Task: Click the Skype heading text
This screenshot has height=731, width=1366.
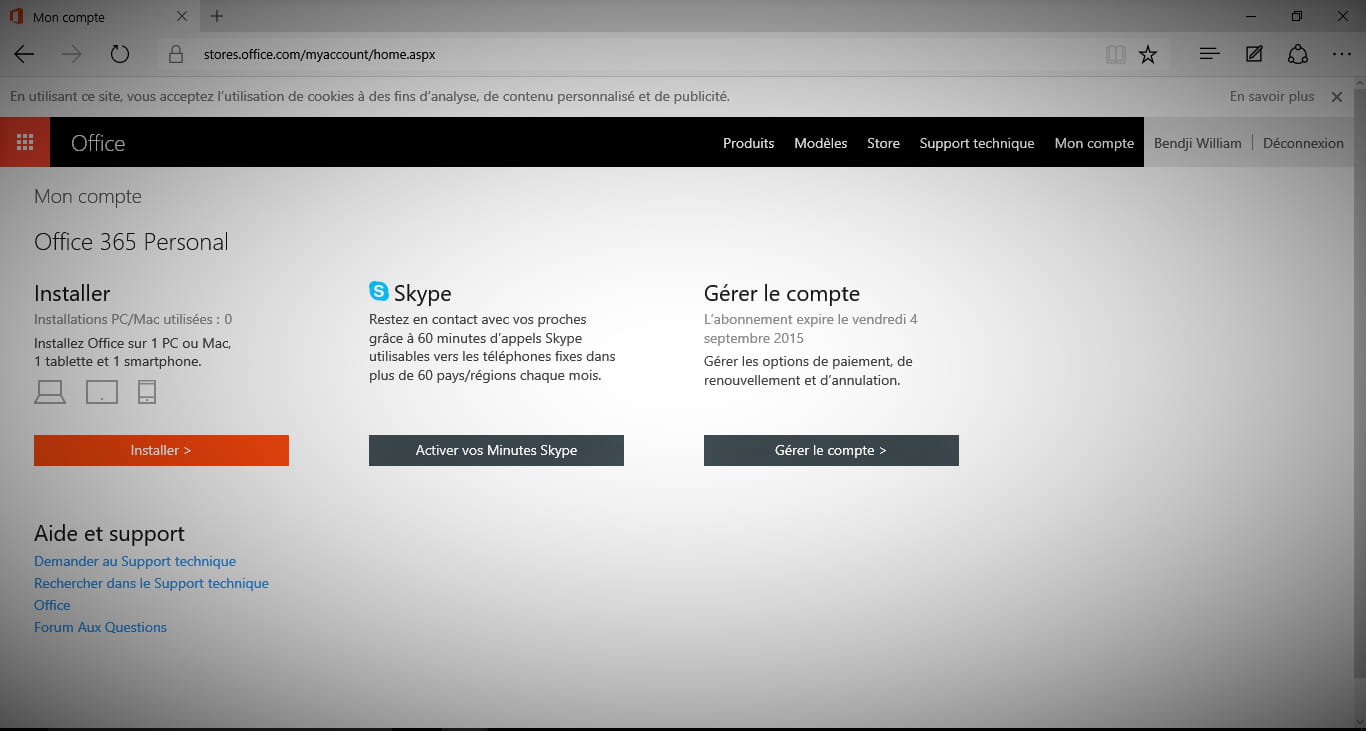Action: (422, 293)
